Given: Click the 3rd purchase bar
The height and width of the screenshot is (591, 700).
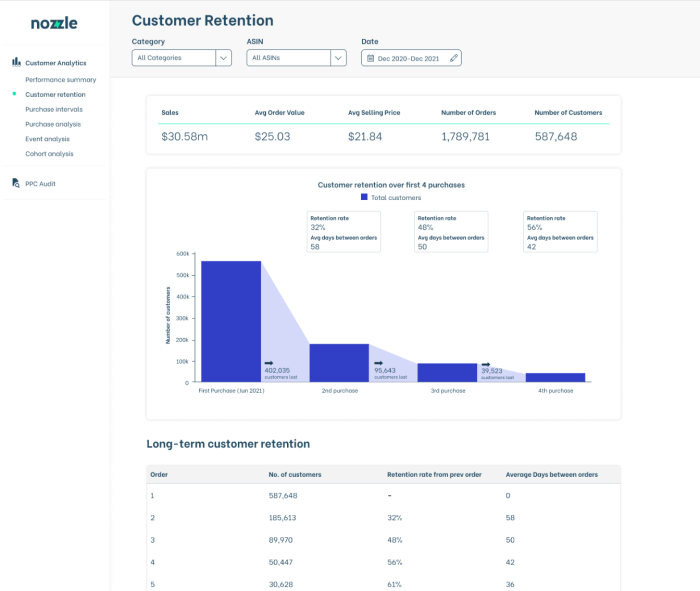Looking at the screenshot, I should [447, 373].
